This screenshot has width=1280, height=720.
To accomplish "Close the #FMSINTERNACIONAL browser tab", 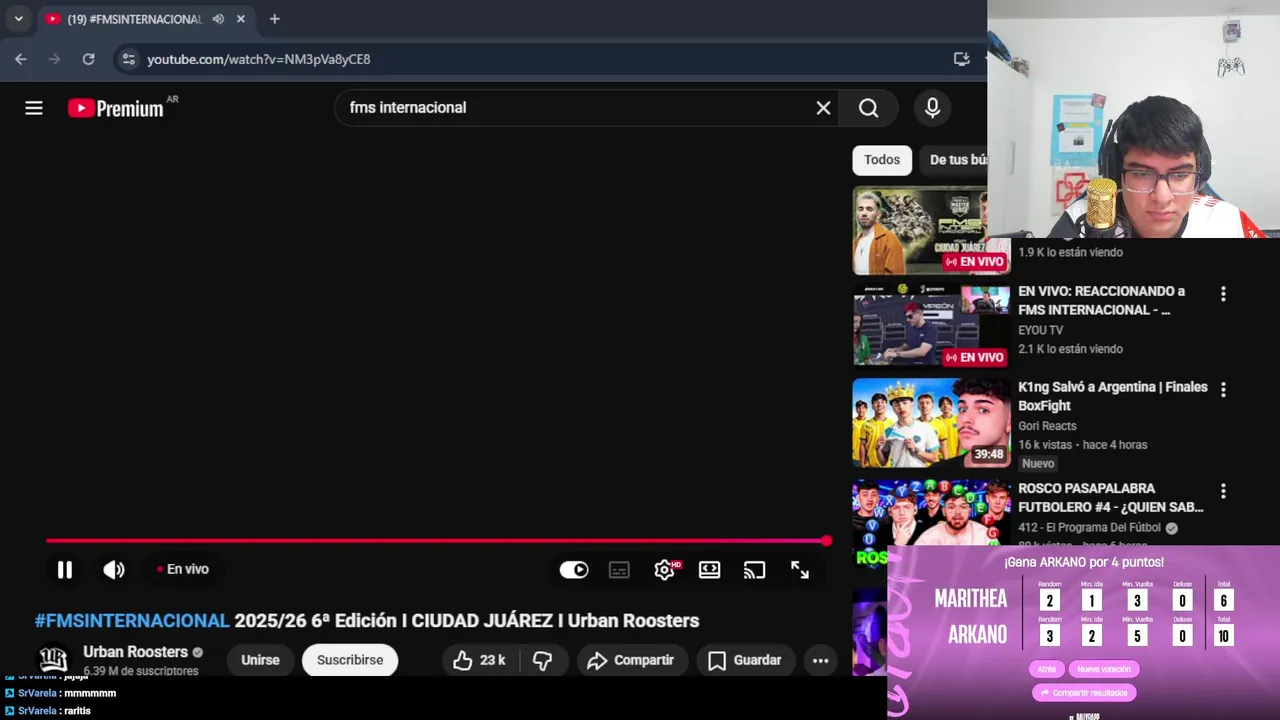I will pos(240,19).
